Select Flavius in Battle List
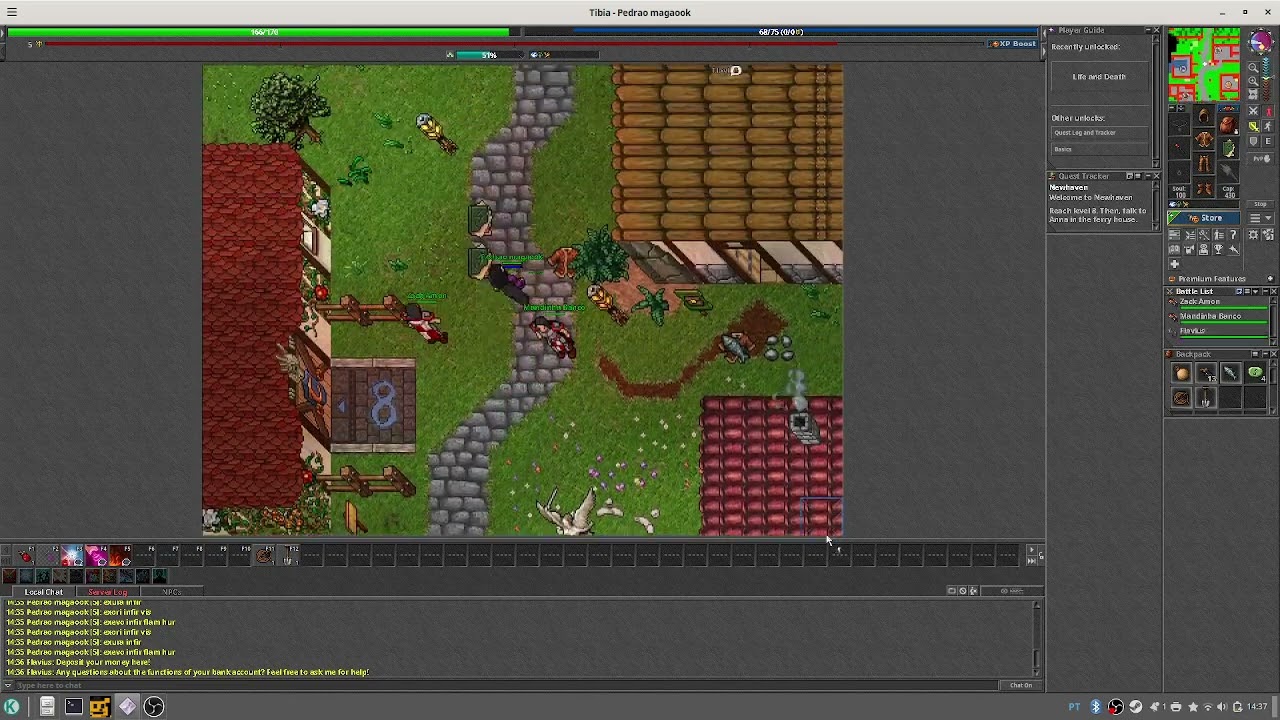1280x720 pixels. coord(1218,333)
